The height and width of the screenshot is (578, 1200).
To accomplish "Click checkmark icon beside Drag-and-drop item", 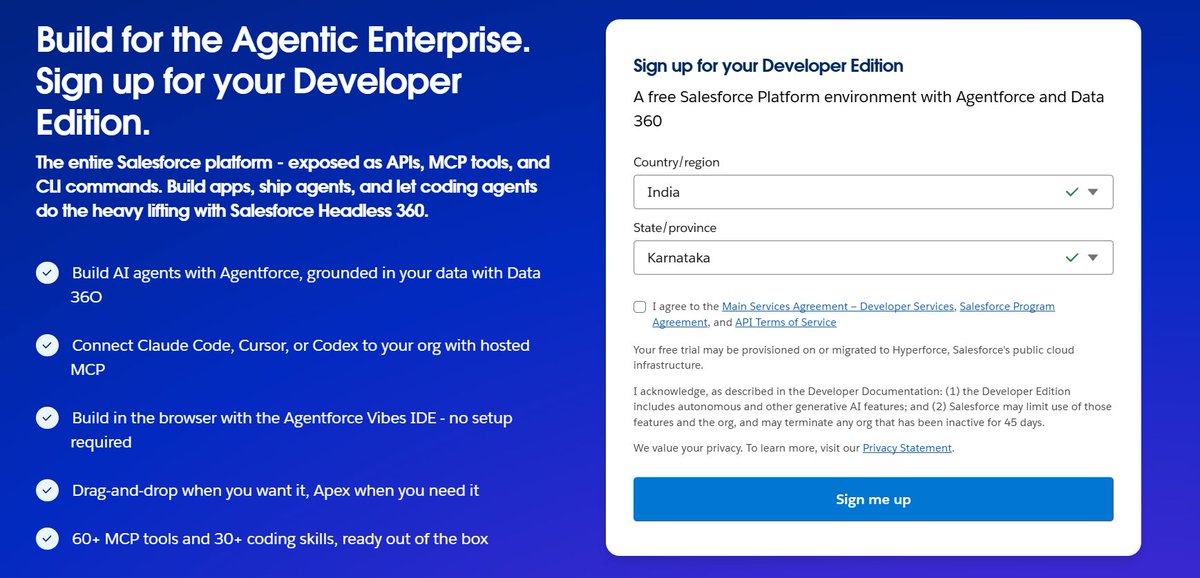I will click(46, 490).
